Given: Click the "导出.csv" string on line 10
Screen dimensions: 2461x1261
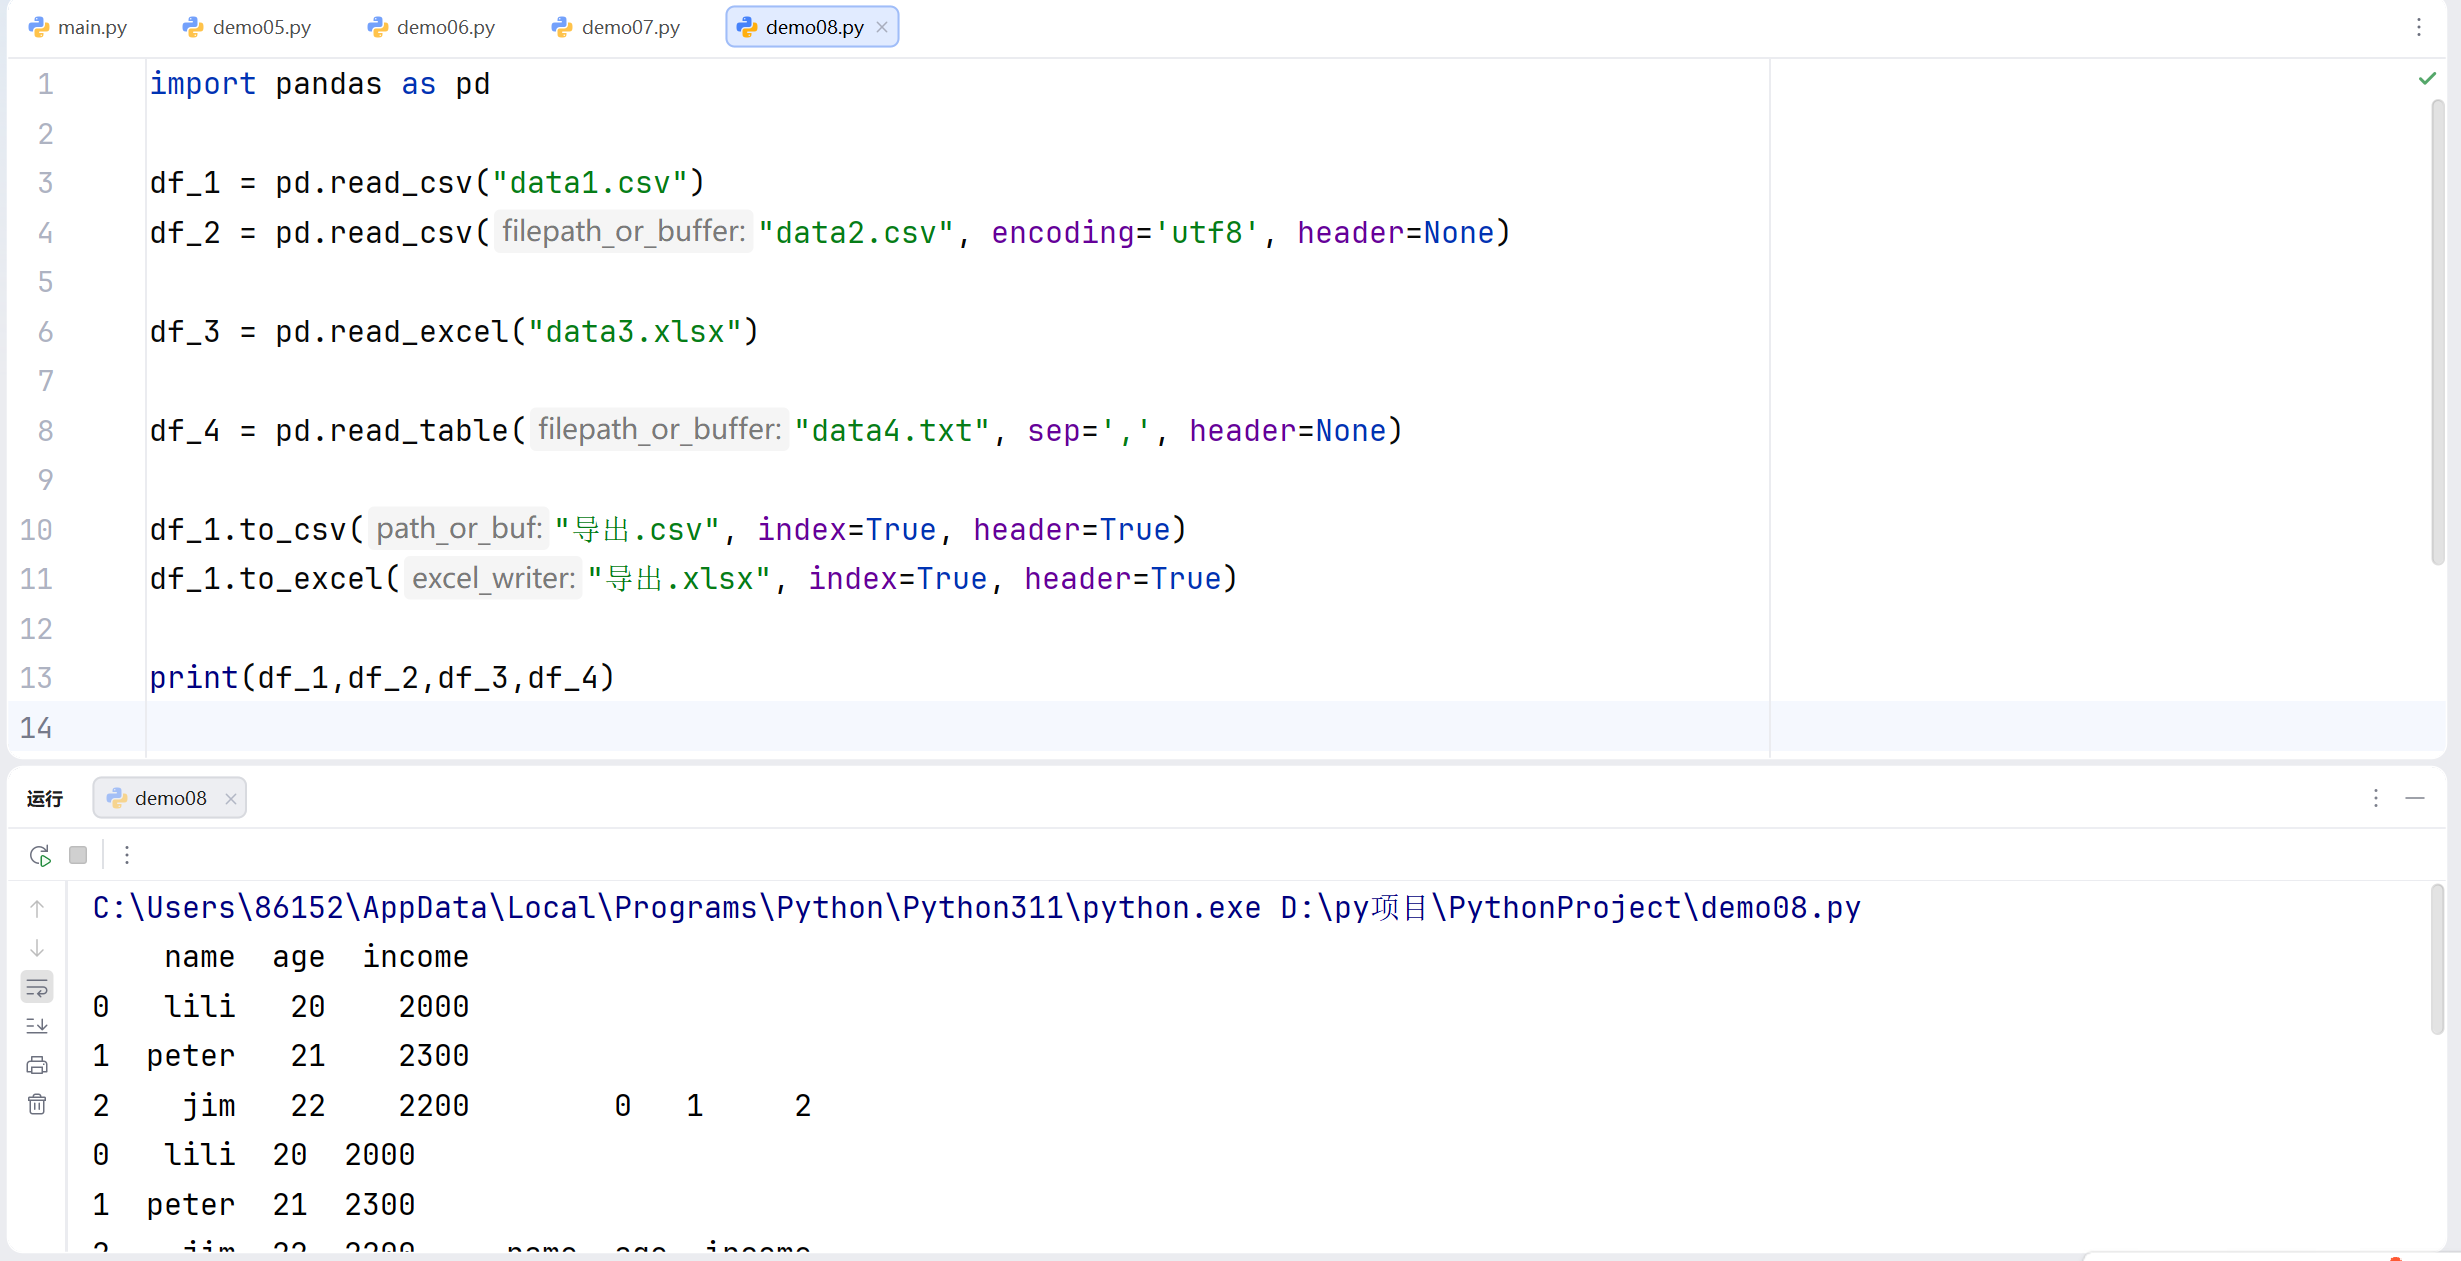Looking at the screenshot, I should pos(637,529).
